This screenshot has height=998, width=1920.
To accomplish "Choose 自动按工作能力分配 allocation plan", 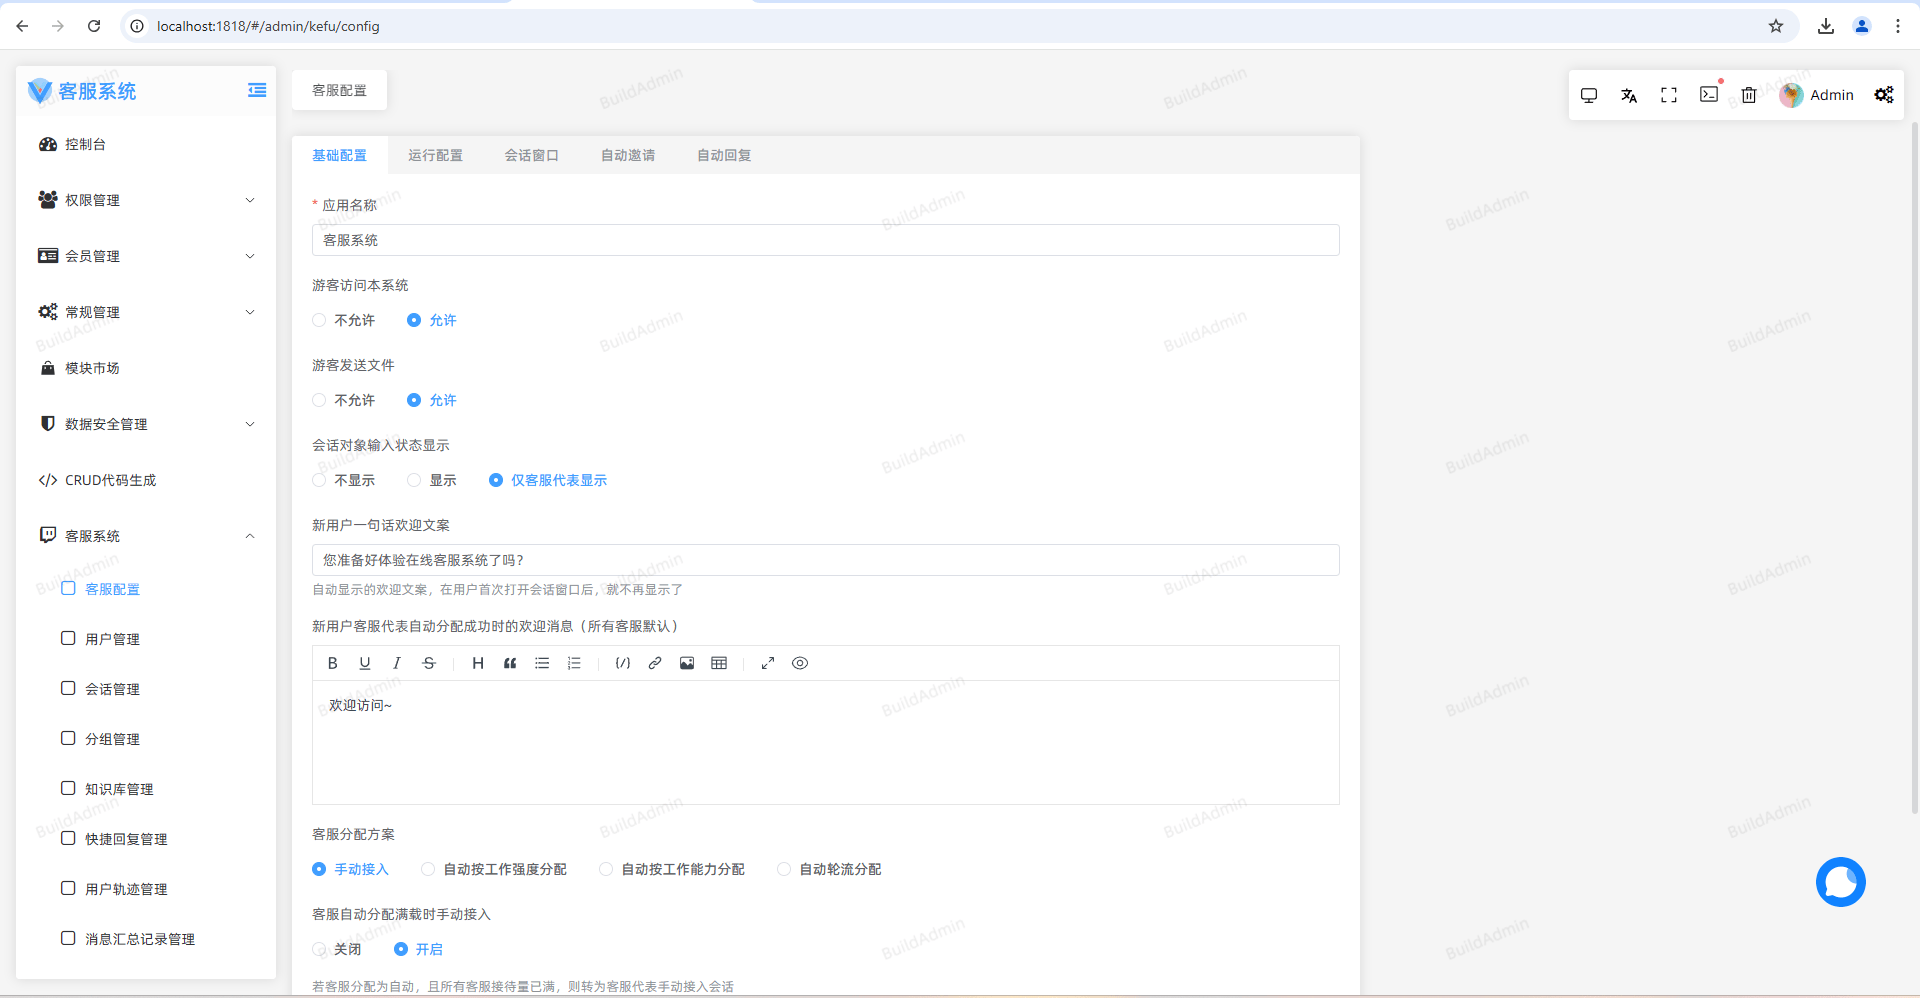I will (672, 869).
